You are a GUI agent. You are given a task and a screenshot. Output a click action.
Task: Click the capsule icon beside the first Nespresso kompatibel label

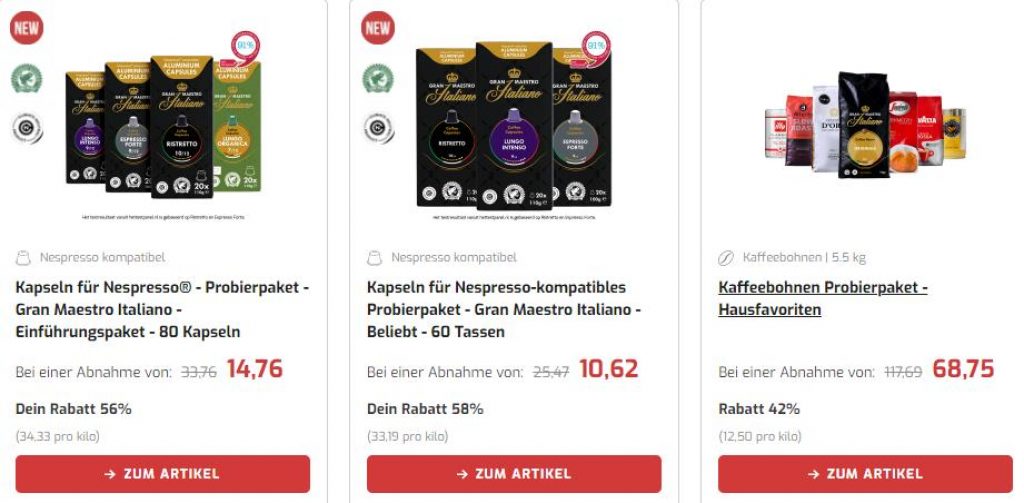(x=24, y=257)
